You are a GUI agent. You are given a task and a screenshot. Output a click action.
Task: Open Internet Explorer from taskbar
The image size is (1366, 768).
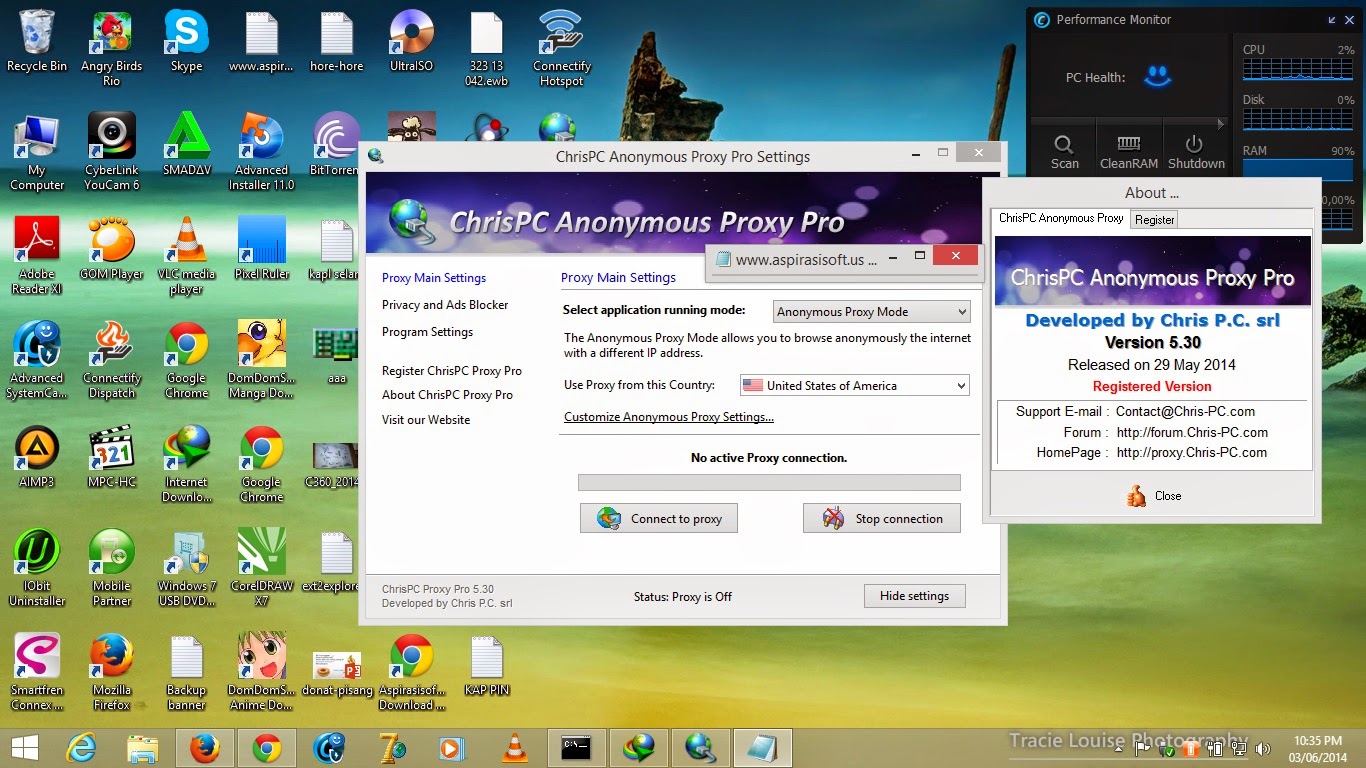pos(80,748)
